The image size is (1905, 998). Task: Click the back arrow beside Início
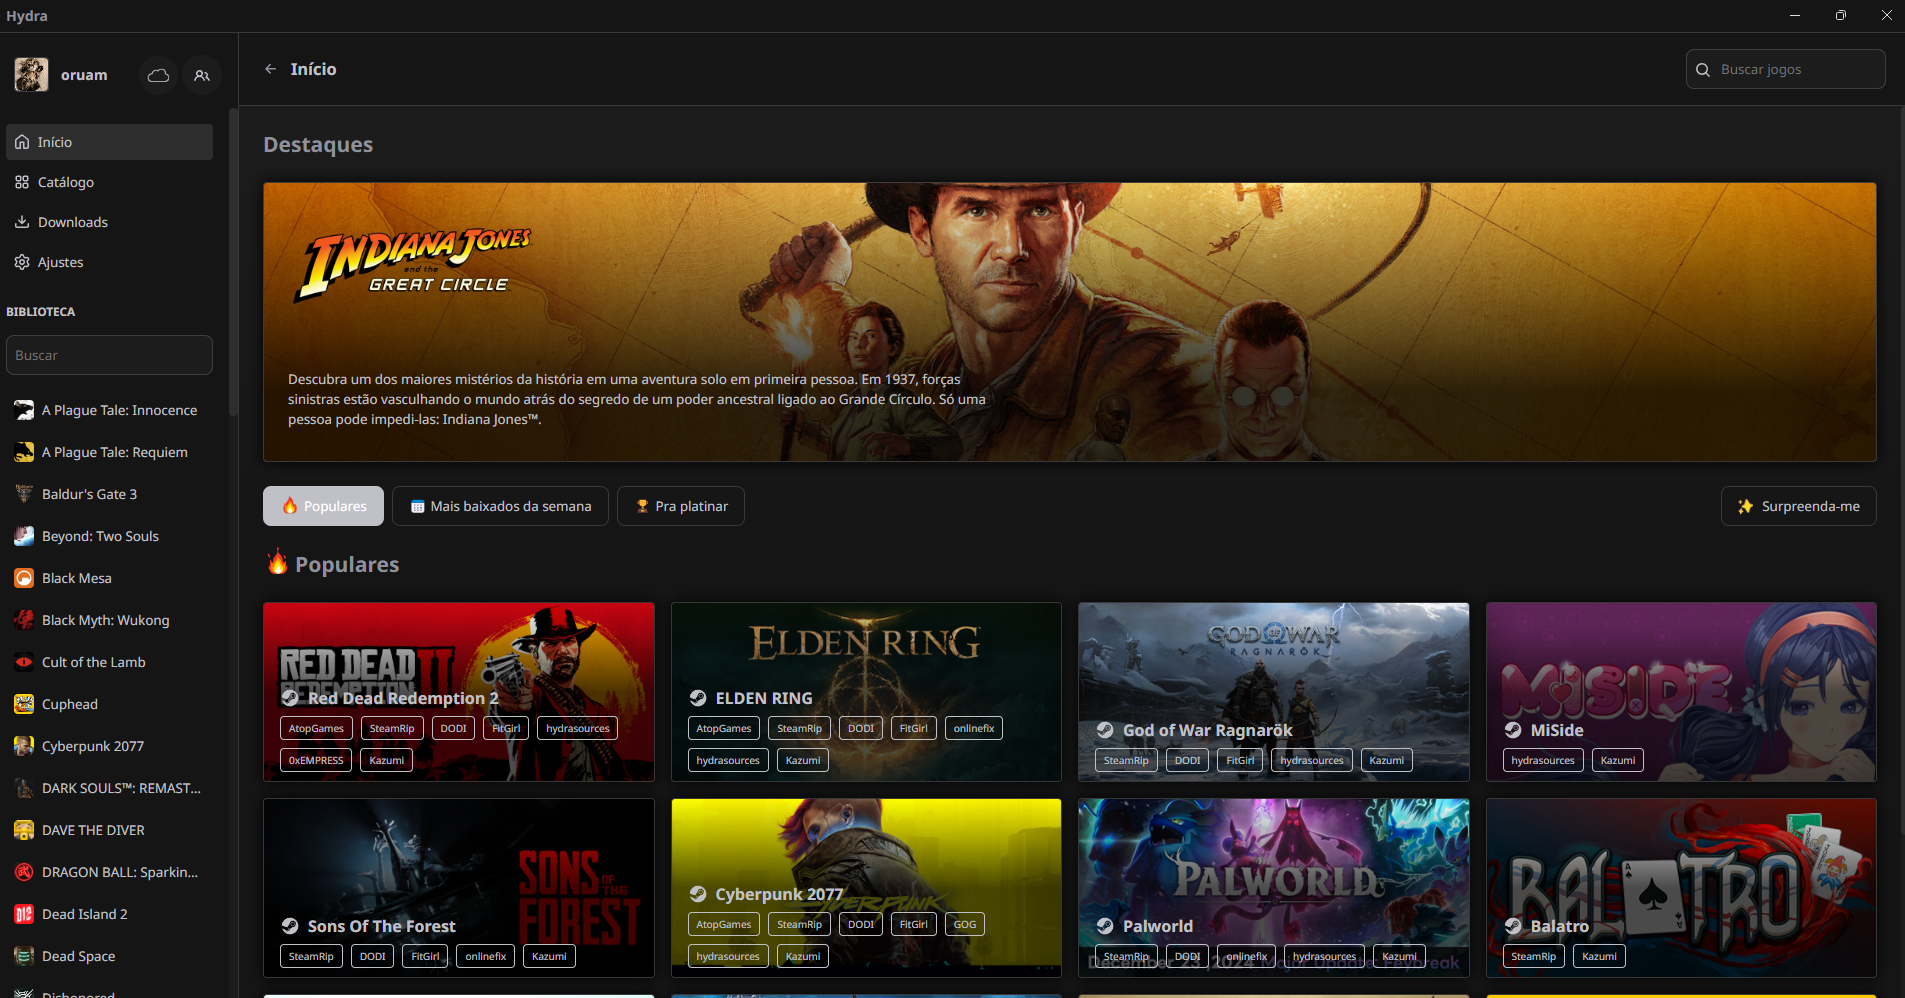pos(270,69)
